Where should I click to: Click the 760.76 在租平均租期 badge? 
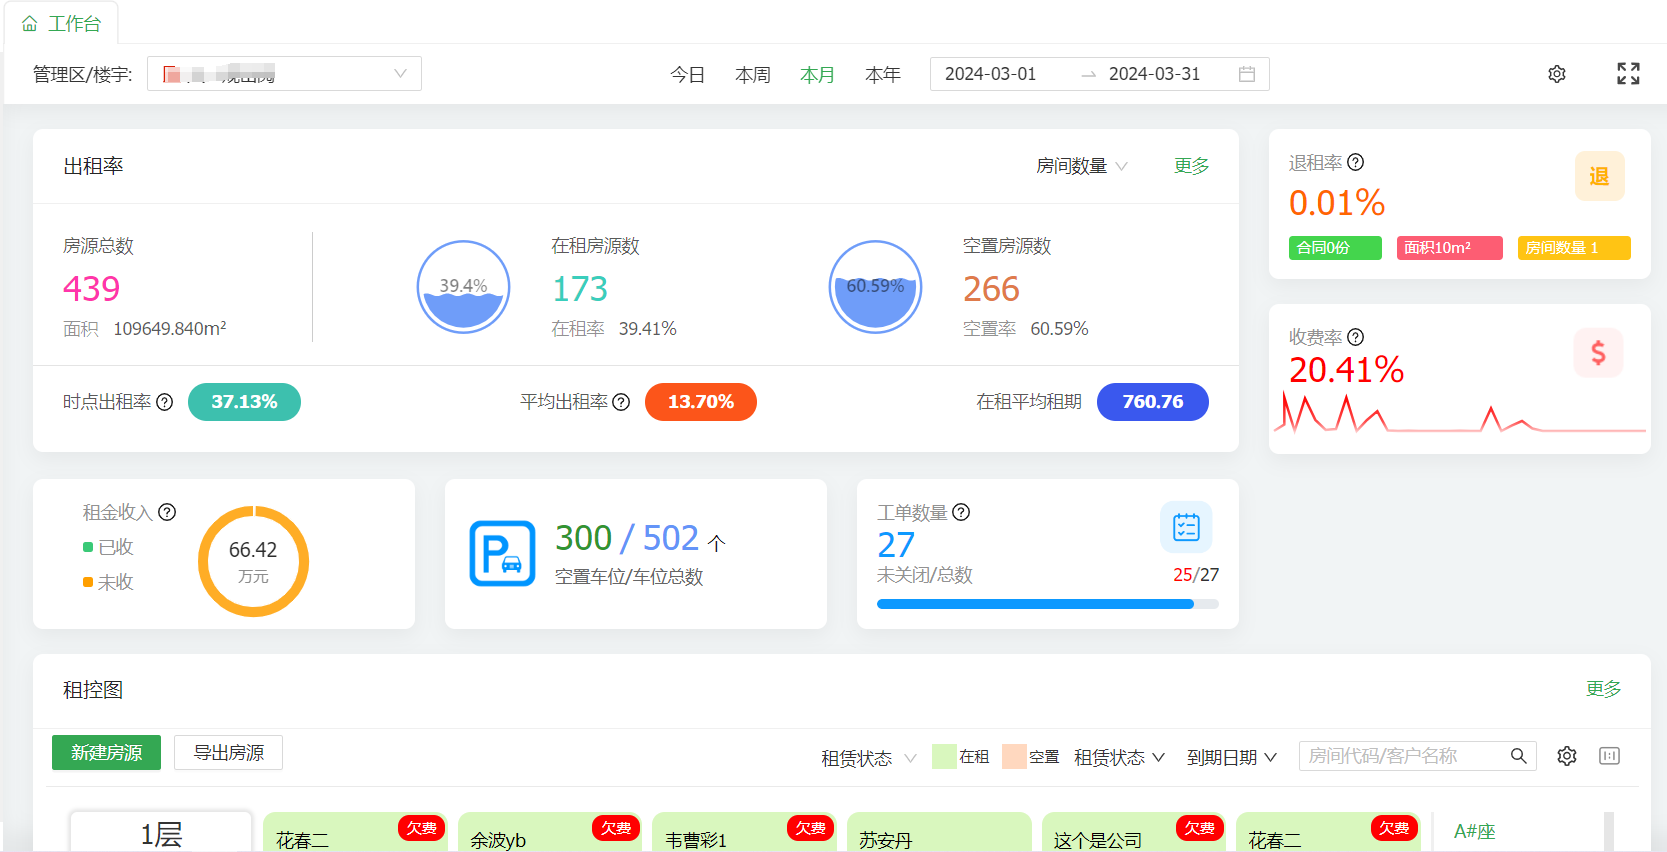coord(1153,402)
